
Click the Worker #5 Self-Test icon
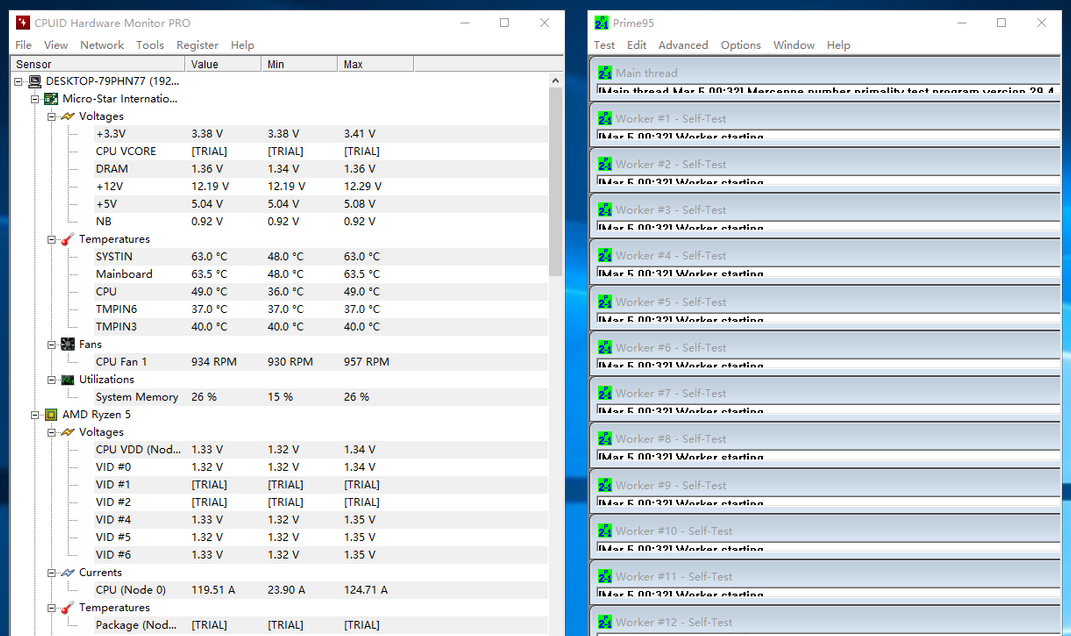click(x=604, y=302)
